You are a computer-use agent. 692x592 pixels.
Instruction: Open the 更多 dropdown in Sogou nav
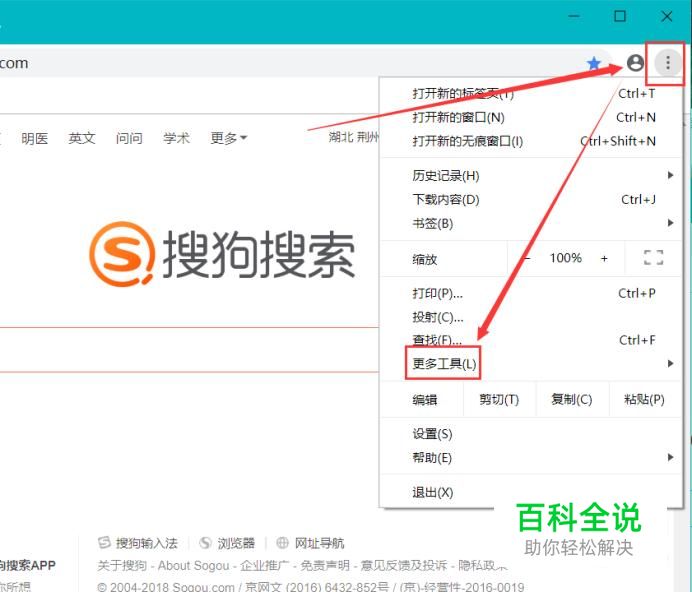tap(228, 138)
